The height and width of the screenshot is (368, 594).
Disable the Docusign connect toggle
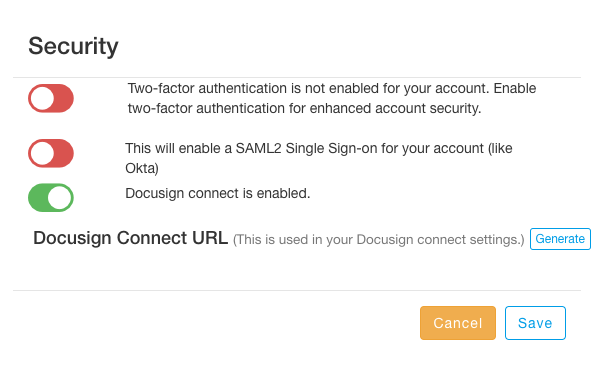tap(51, 197)
